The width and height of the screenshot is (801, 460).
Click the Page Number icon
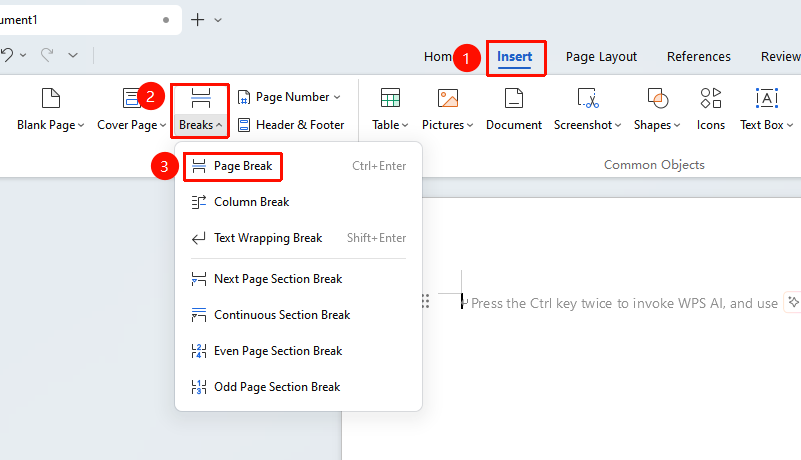(x=244, y=97)
